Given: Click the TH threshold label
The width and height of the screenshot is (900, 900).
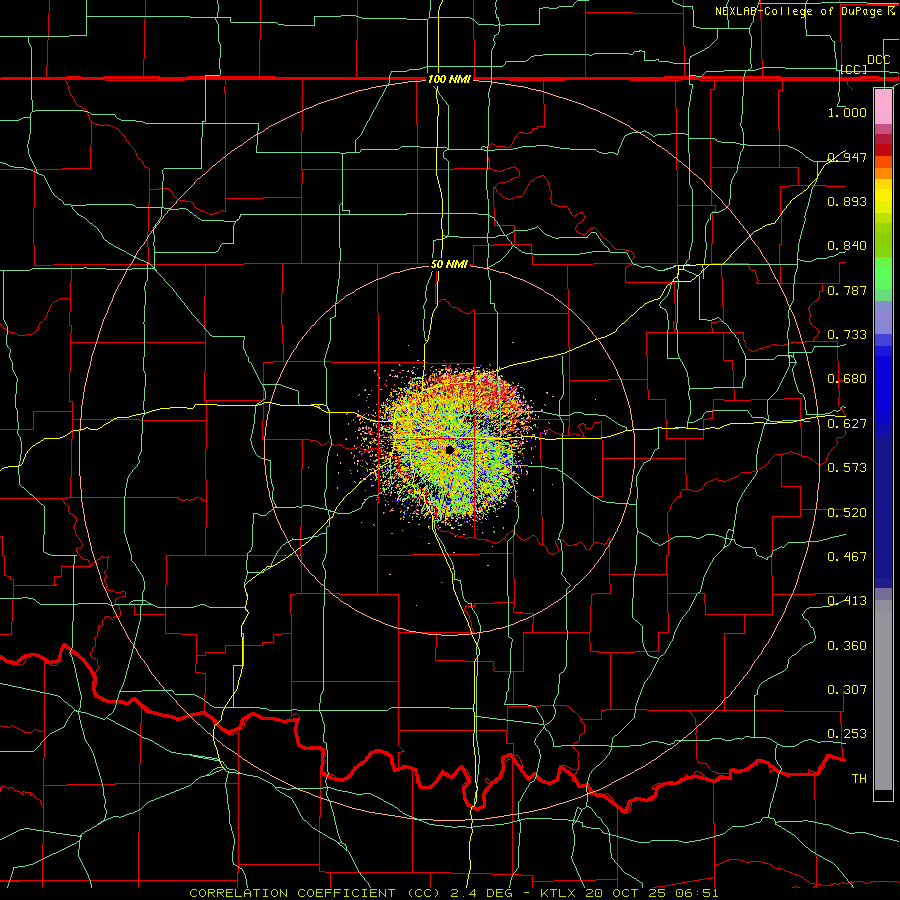Looking at the screenshot, I should 859,778.
